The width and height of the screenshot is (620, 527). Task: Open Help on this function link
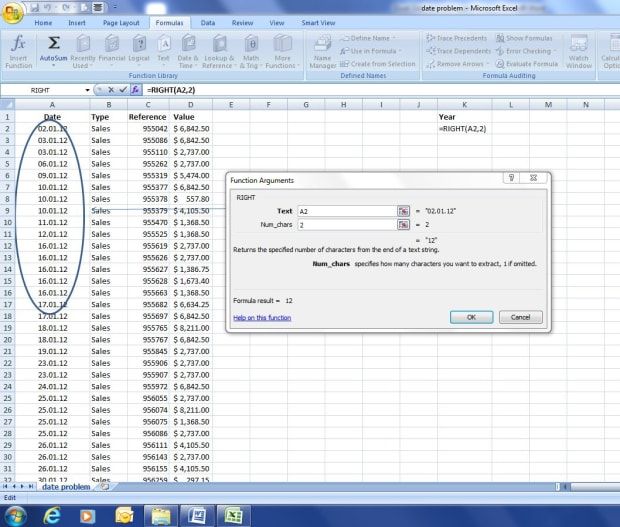262,317
